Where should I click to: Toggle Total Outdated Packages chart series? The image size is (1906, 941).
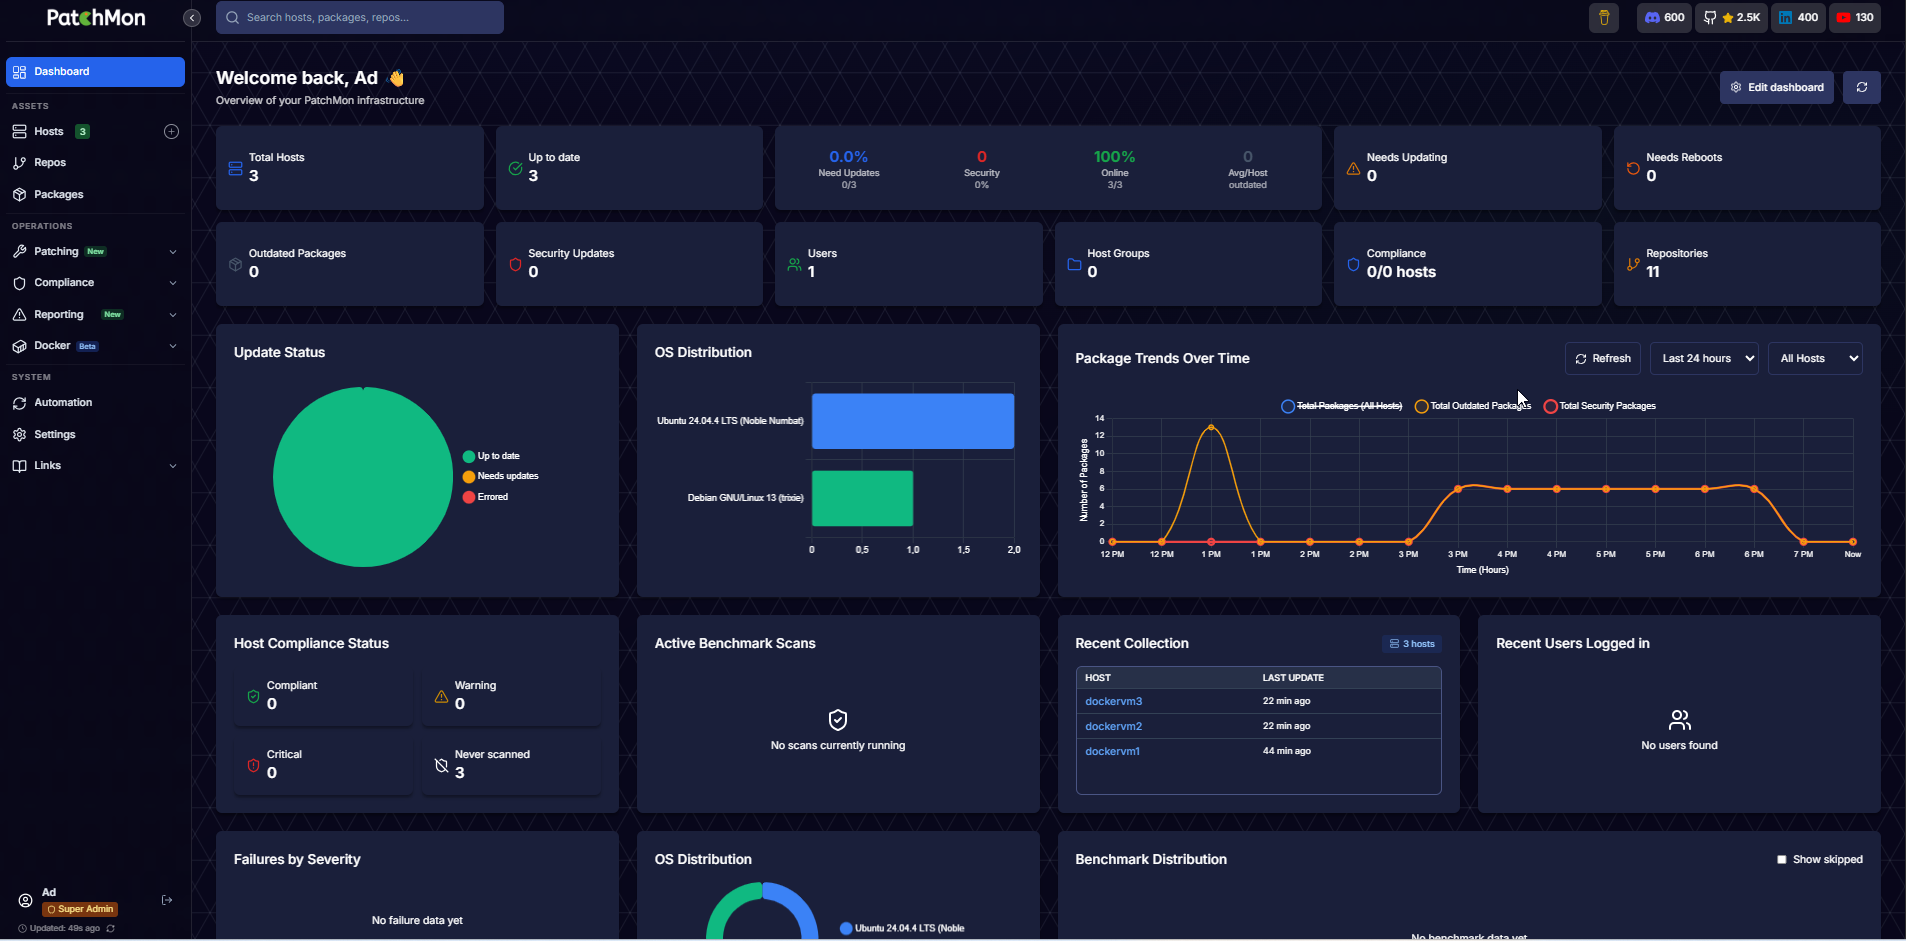[1473, 406]
